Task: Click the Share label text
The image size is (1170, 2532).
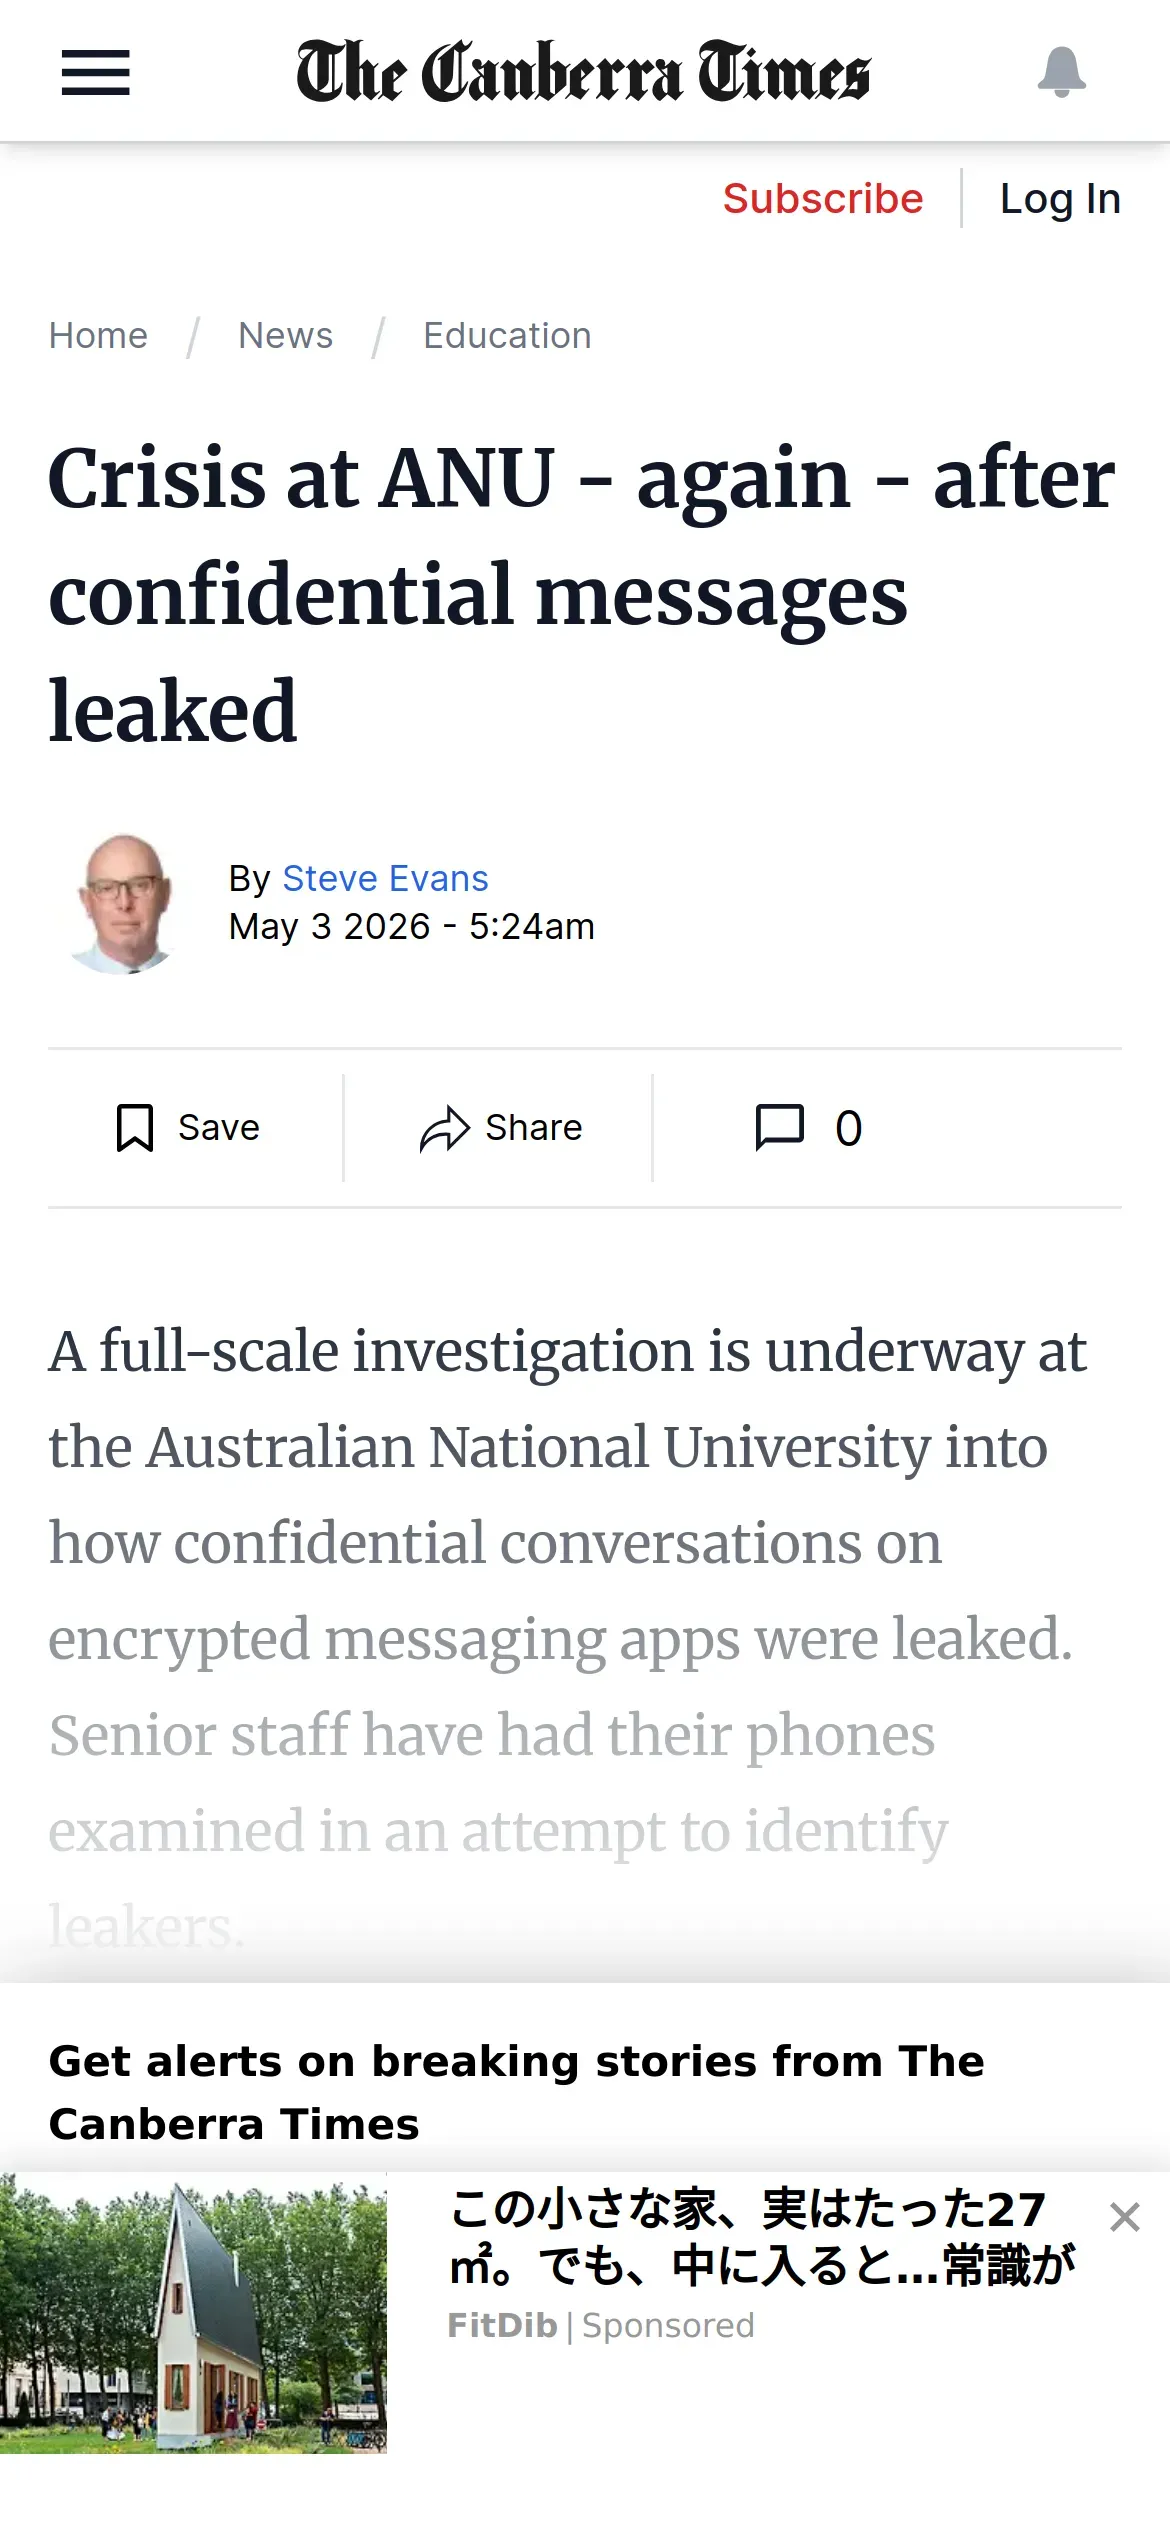Action: pos(534,1128)
